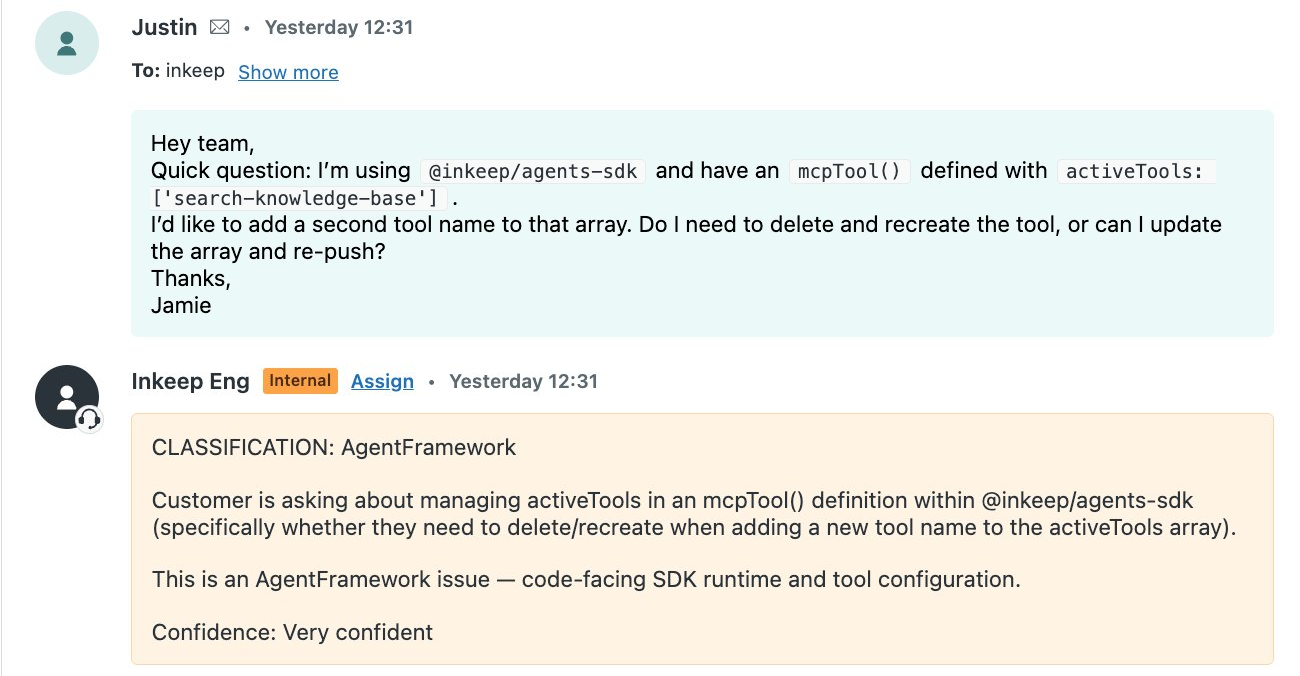
Task: Click the Assign link
Action: (x=382, y=381)
